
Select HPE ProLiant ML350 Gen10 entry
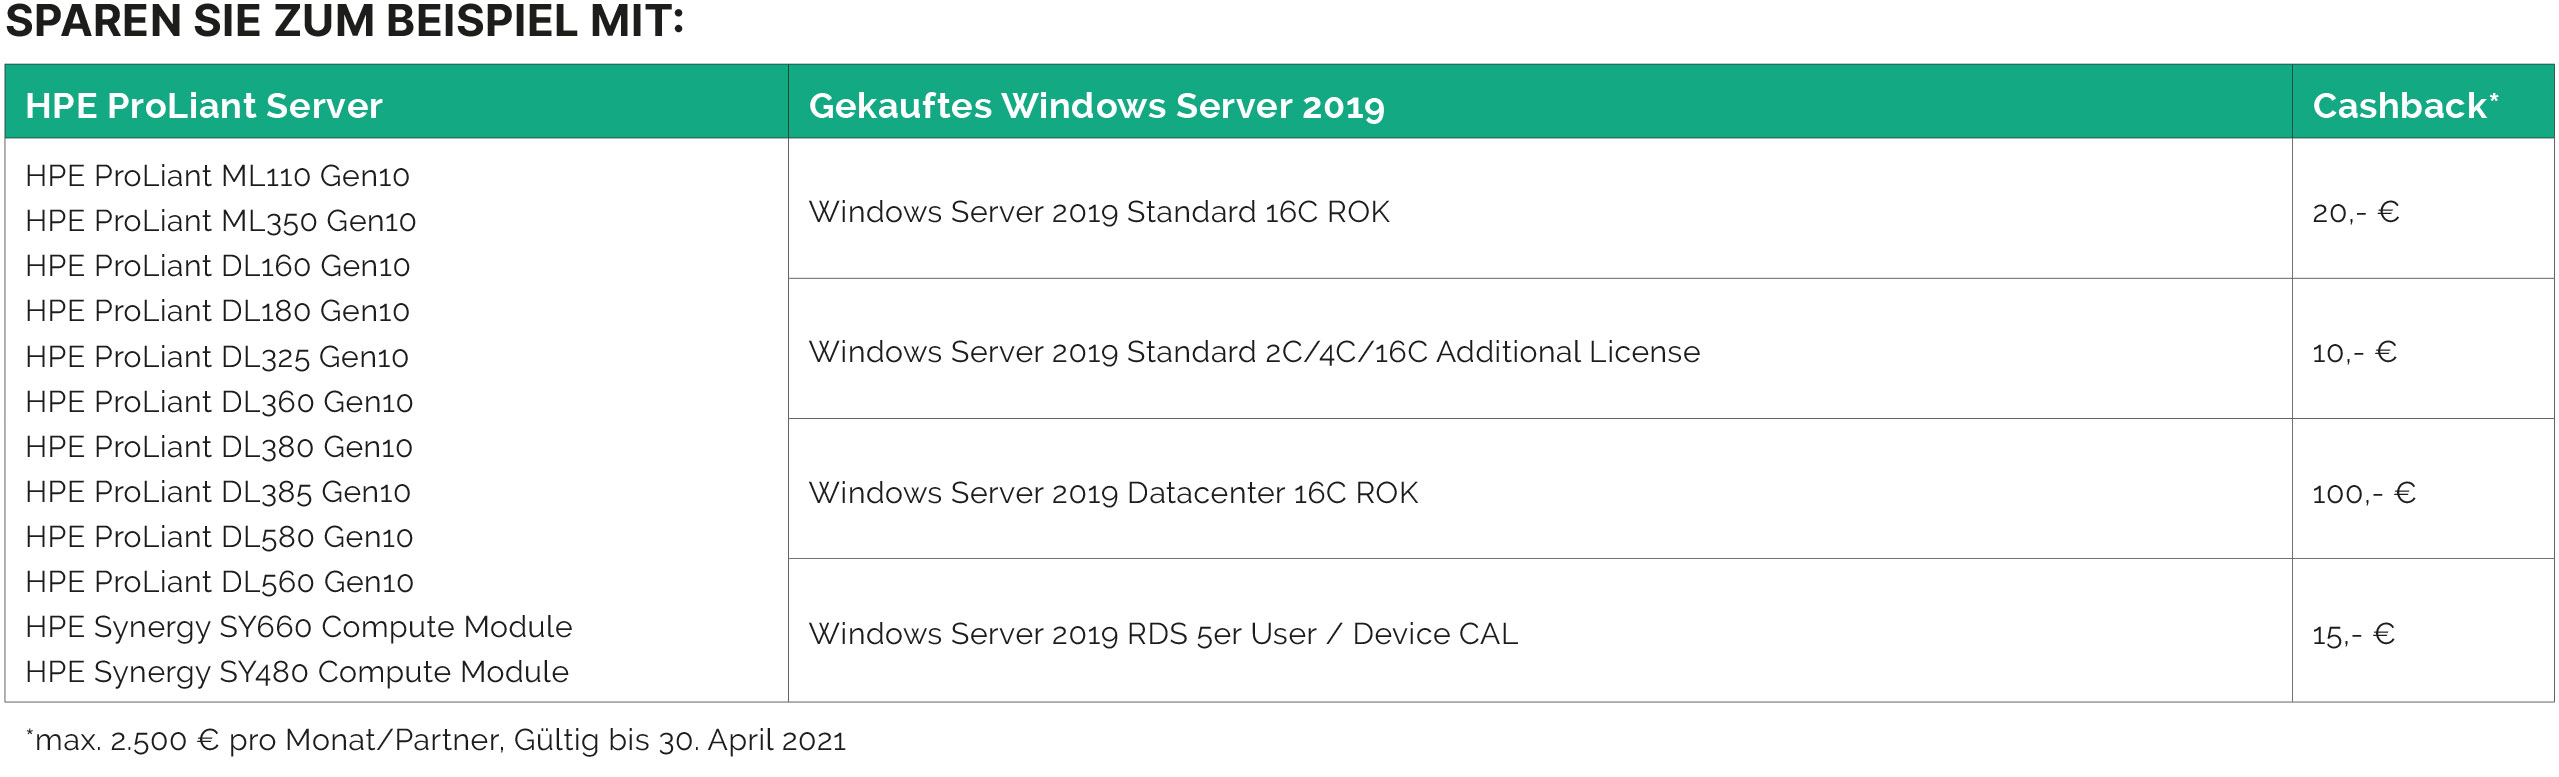coord(221,221)
